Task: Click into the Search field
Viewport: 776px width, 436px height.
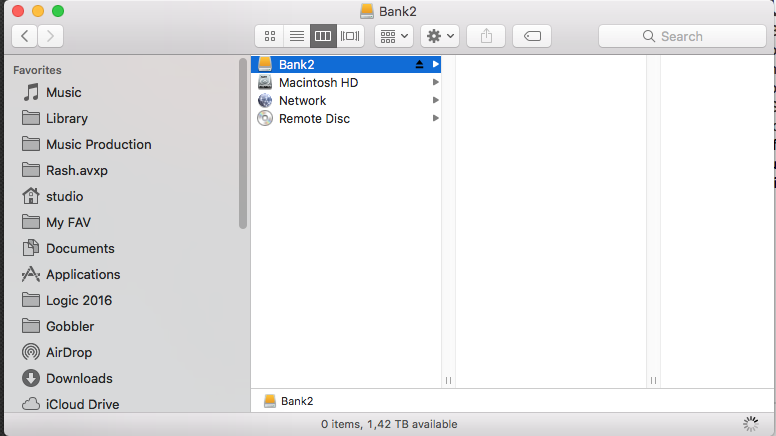Action: pos(682,36)
